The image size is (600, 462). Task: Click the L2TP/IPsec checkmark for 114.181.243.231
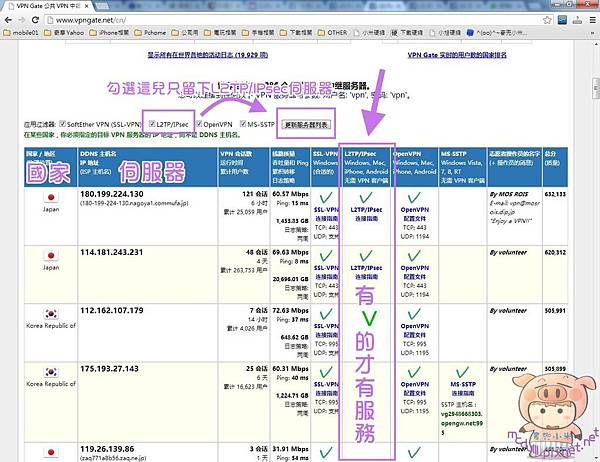click(366, 256)
